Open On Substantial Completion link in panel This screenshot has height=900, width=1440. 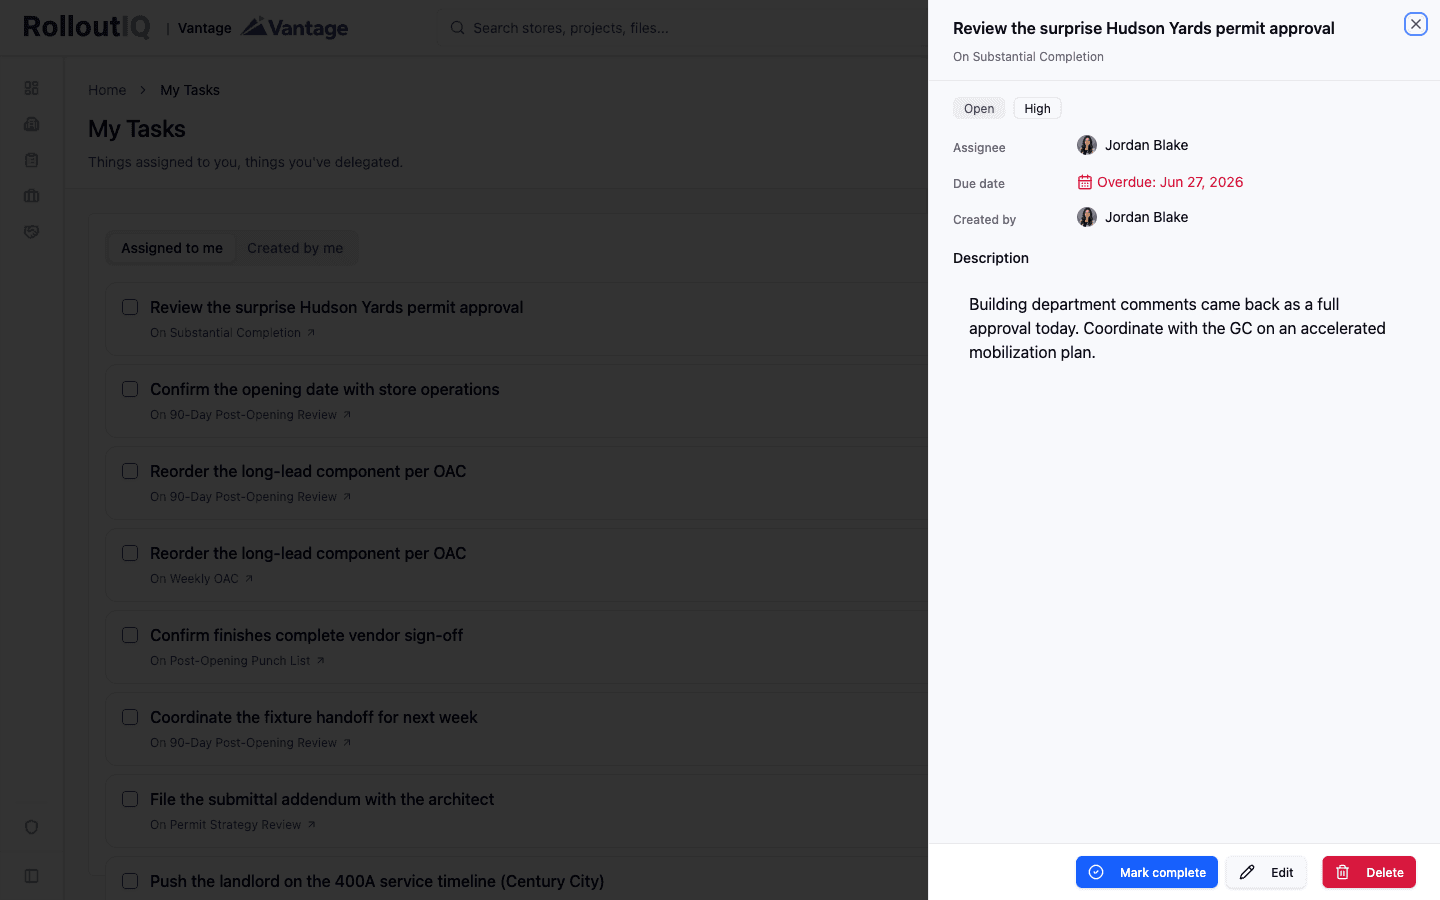(1028, 57)
